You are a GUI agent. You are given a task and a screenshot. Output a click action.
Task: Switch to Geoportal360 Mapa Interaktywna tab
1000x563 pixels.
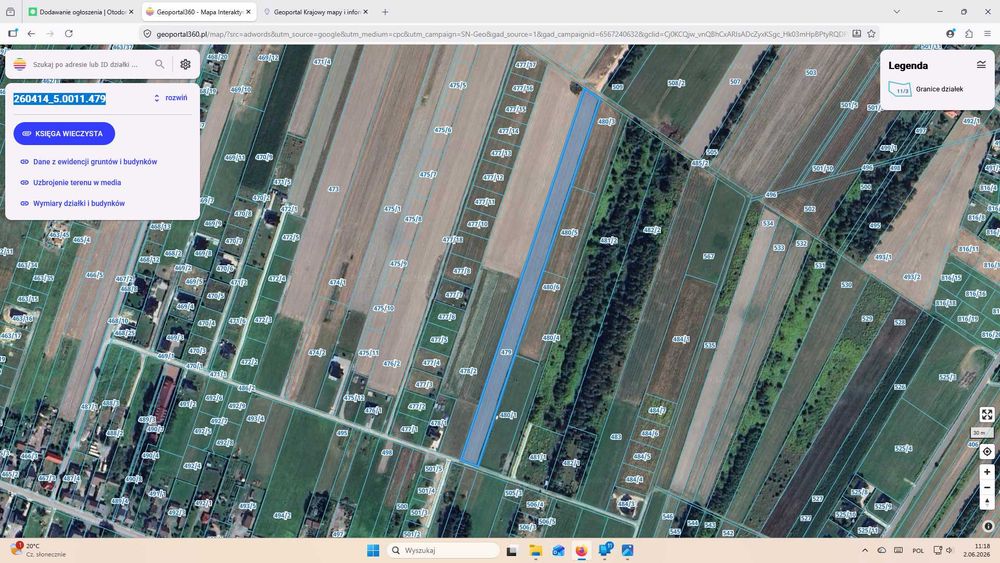[197, 11]
